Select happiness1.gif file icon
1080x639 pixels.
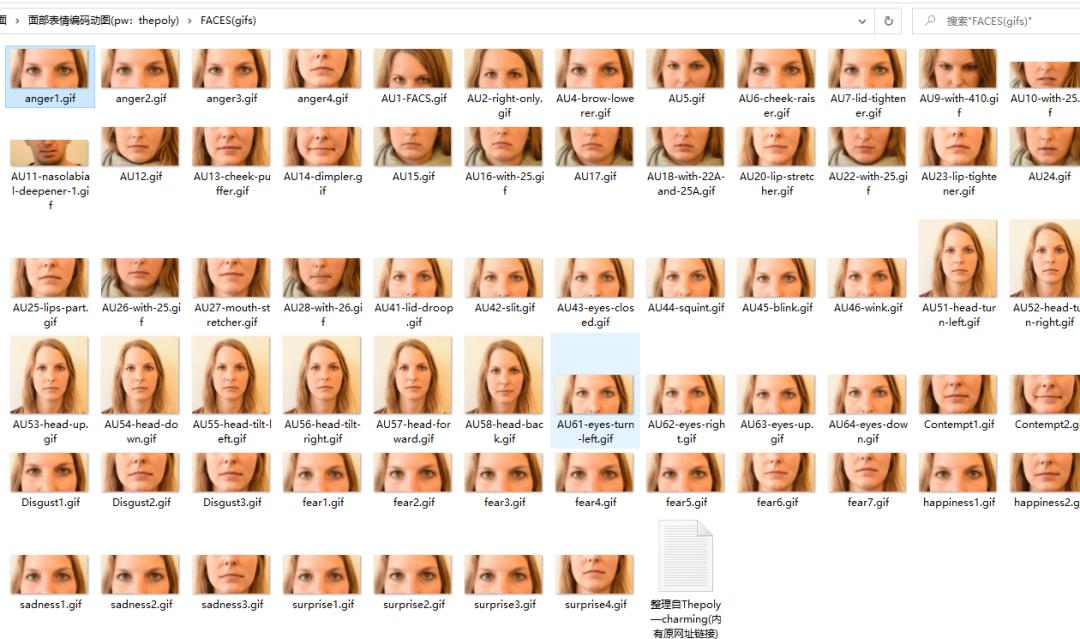pyautogui.click(x=959, y=472)
